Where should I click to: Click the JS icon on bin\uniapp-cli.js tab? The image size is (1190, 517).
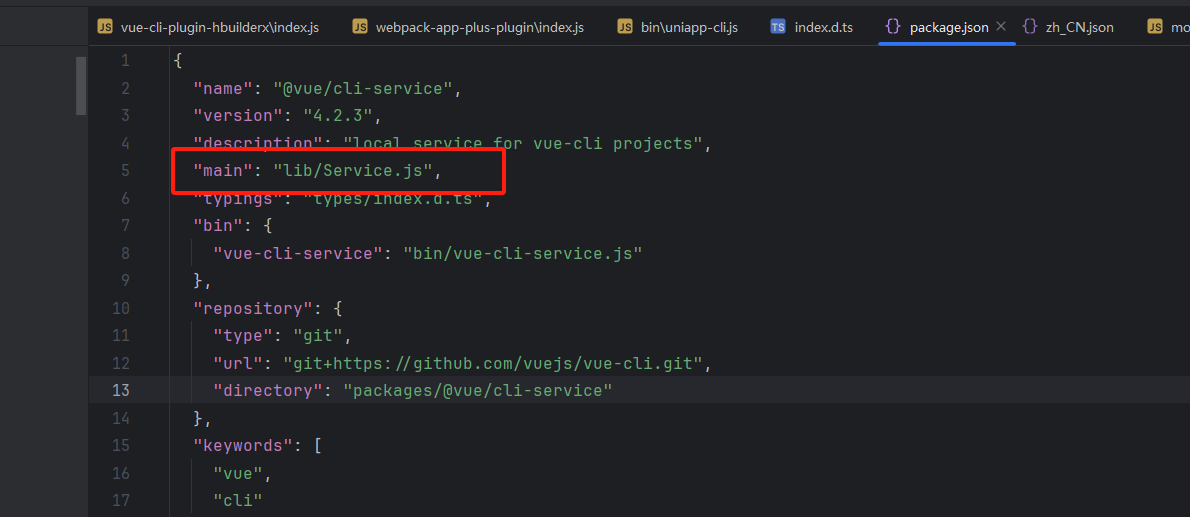point(625,27)
